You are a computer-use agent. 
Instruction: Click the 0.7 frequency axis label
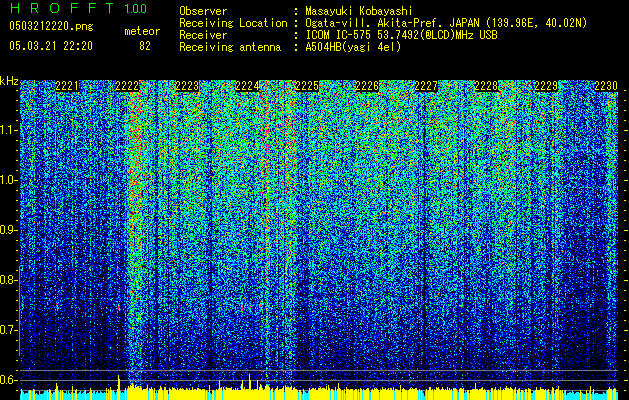click(x=9, y=330)
